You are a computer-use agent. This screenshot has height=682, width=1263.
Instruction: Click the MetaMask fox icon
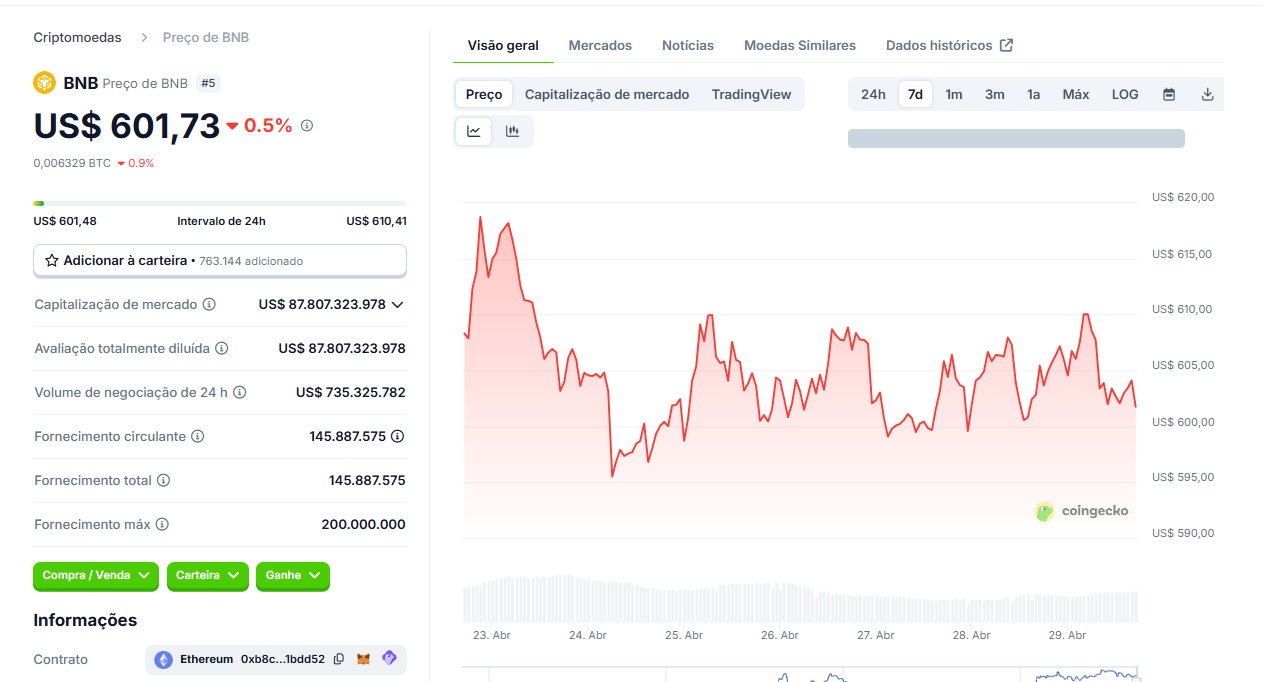(x=364, y=659)
